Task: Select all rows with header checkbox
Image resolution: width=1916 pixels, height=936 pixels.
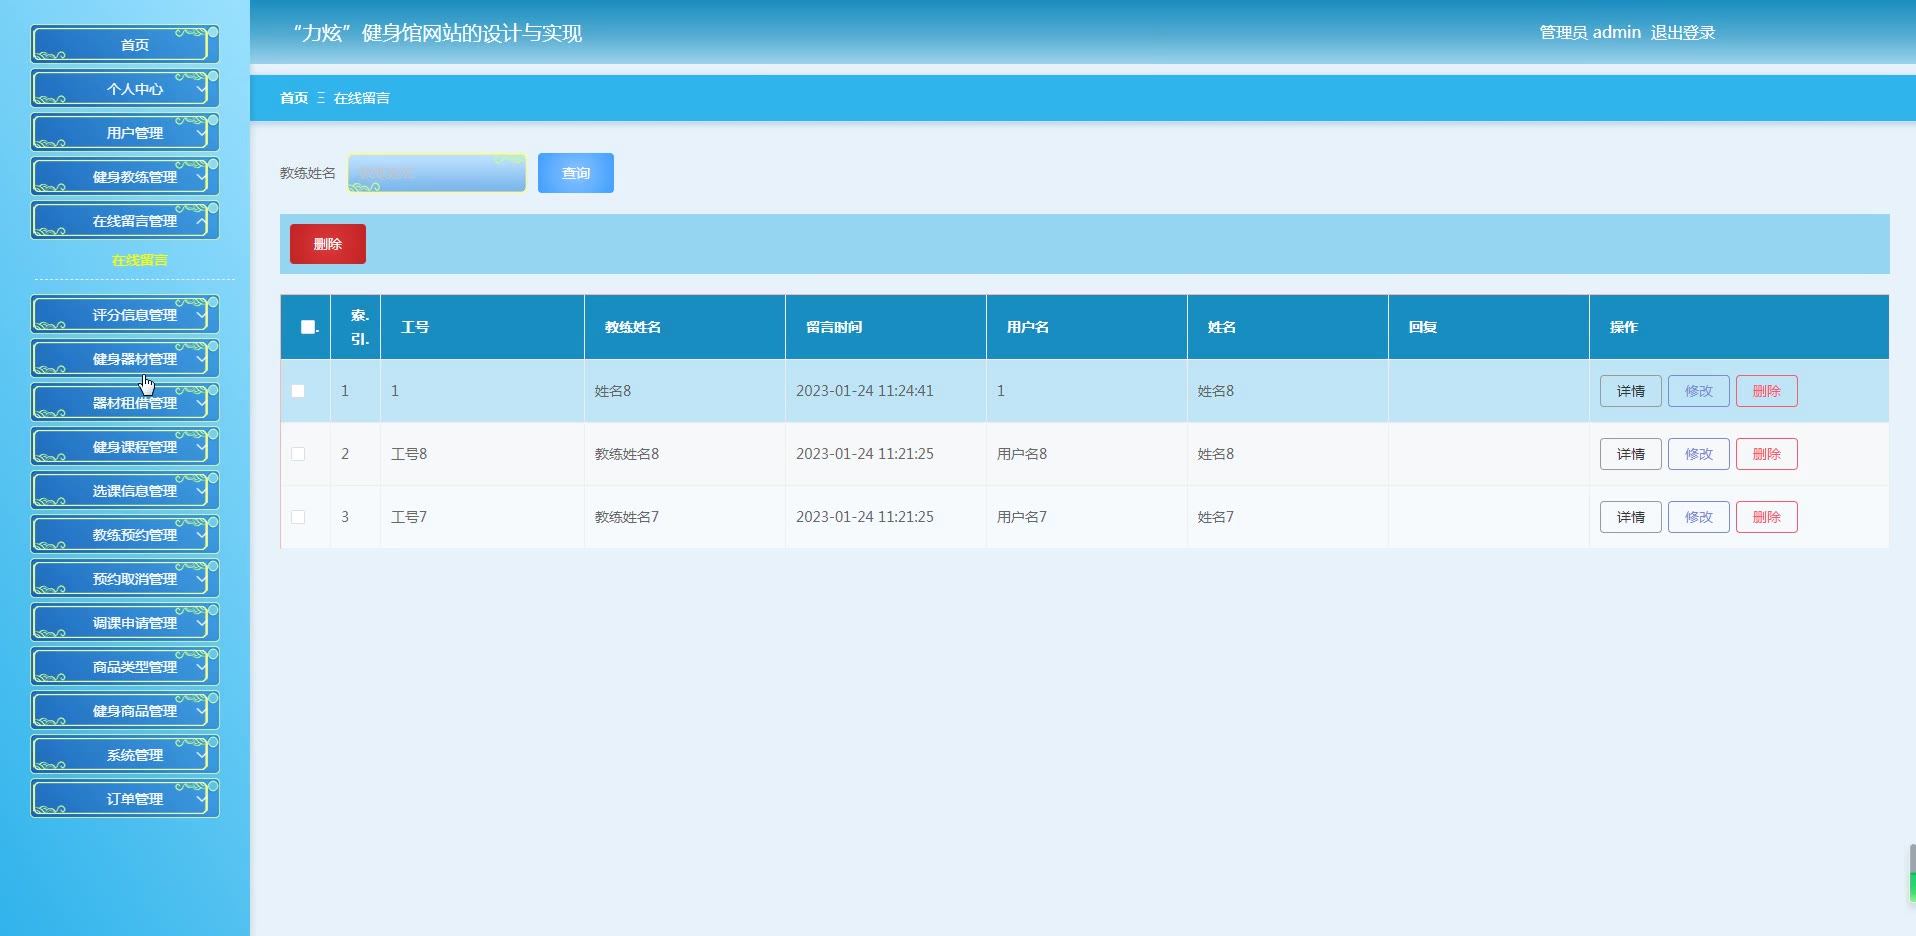Action: (308, 327)
